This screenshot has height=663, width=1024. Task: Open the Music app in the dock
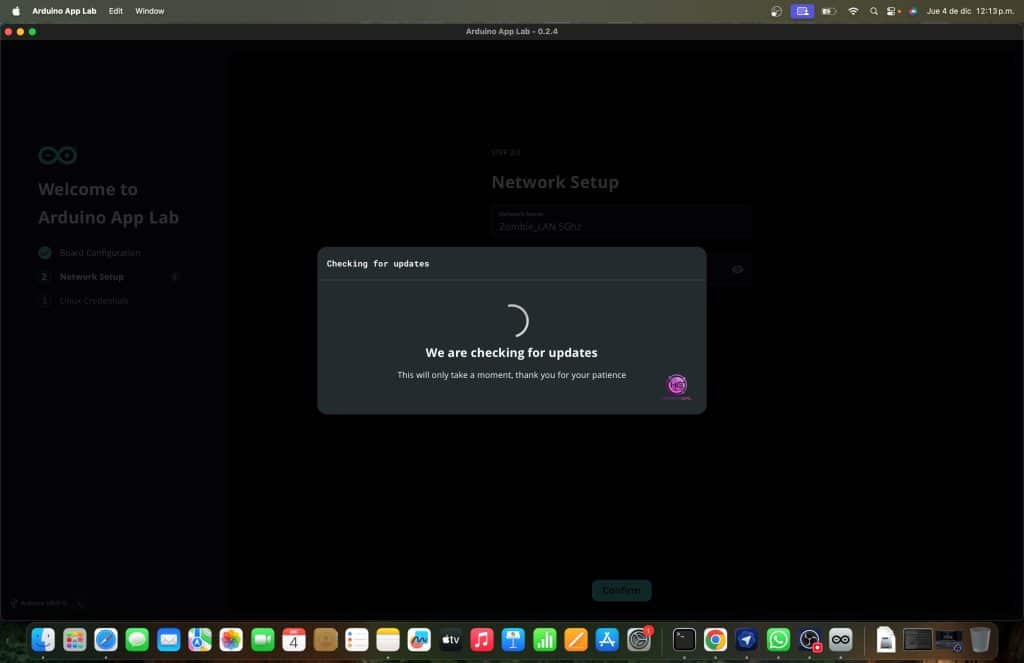(x=482, y=639)
